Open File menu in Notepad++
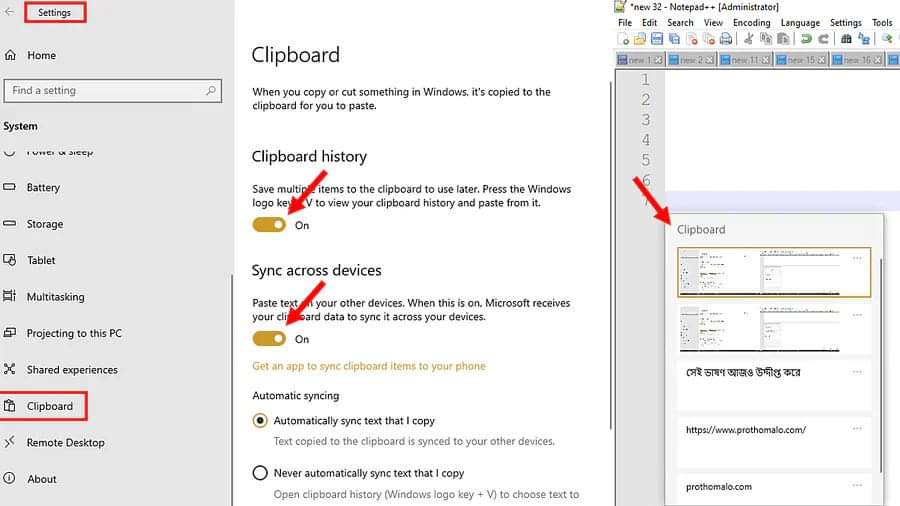The image size is (900, 506). tap(624, 22)
